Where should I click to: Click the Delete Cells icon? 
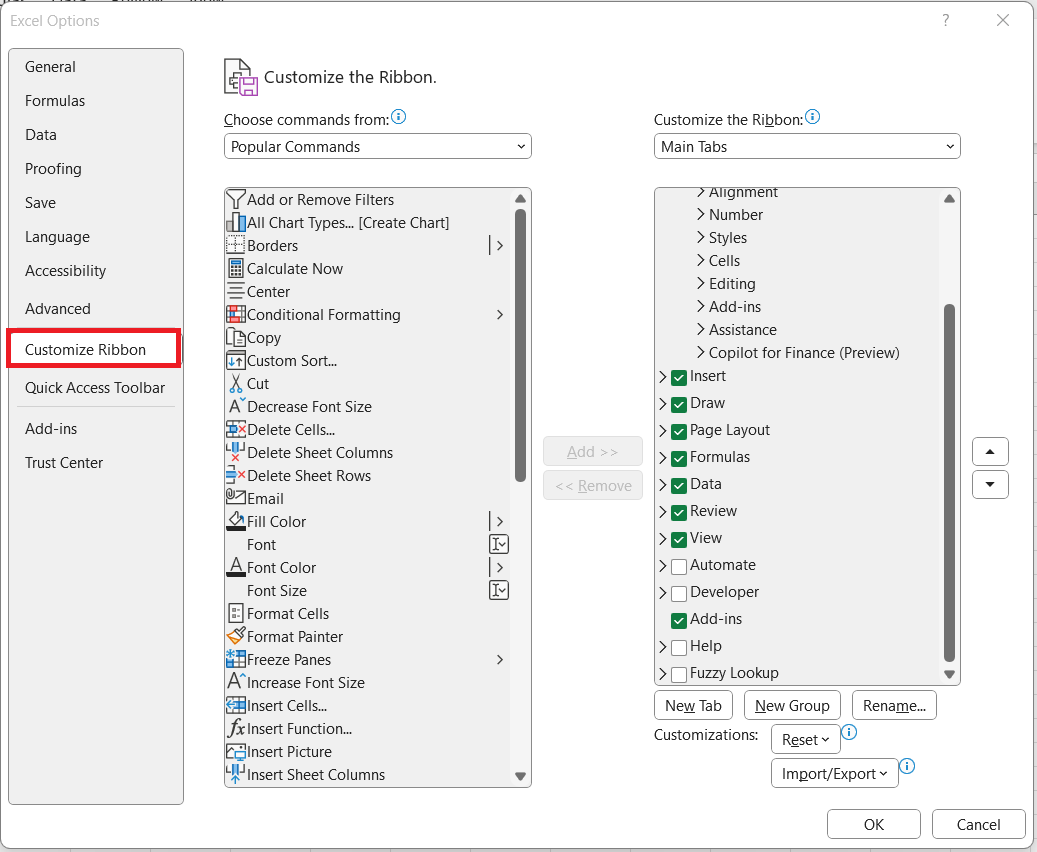[x=235, y=429]
